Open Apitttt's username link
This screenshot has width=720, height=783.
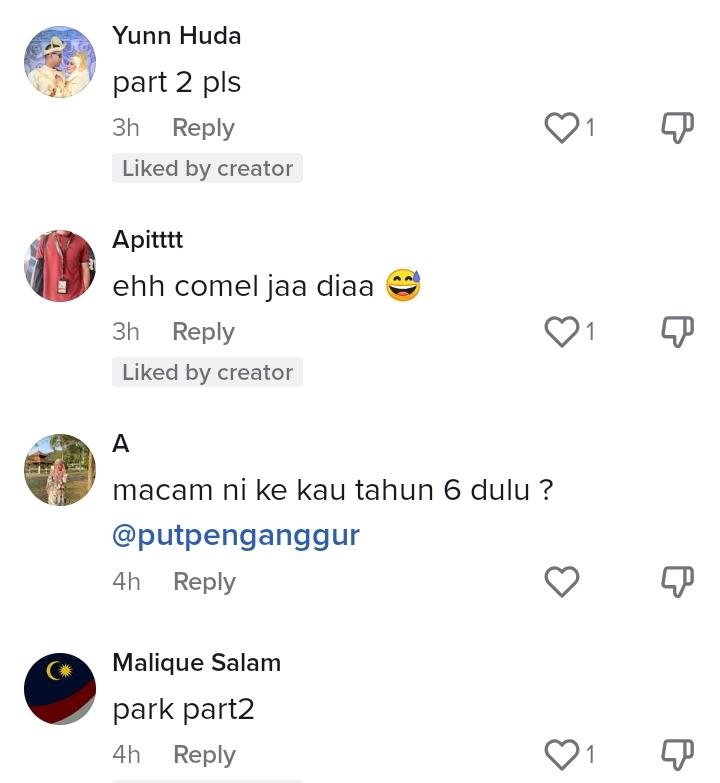click(148, 240)
